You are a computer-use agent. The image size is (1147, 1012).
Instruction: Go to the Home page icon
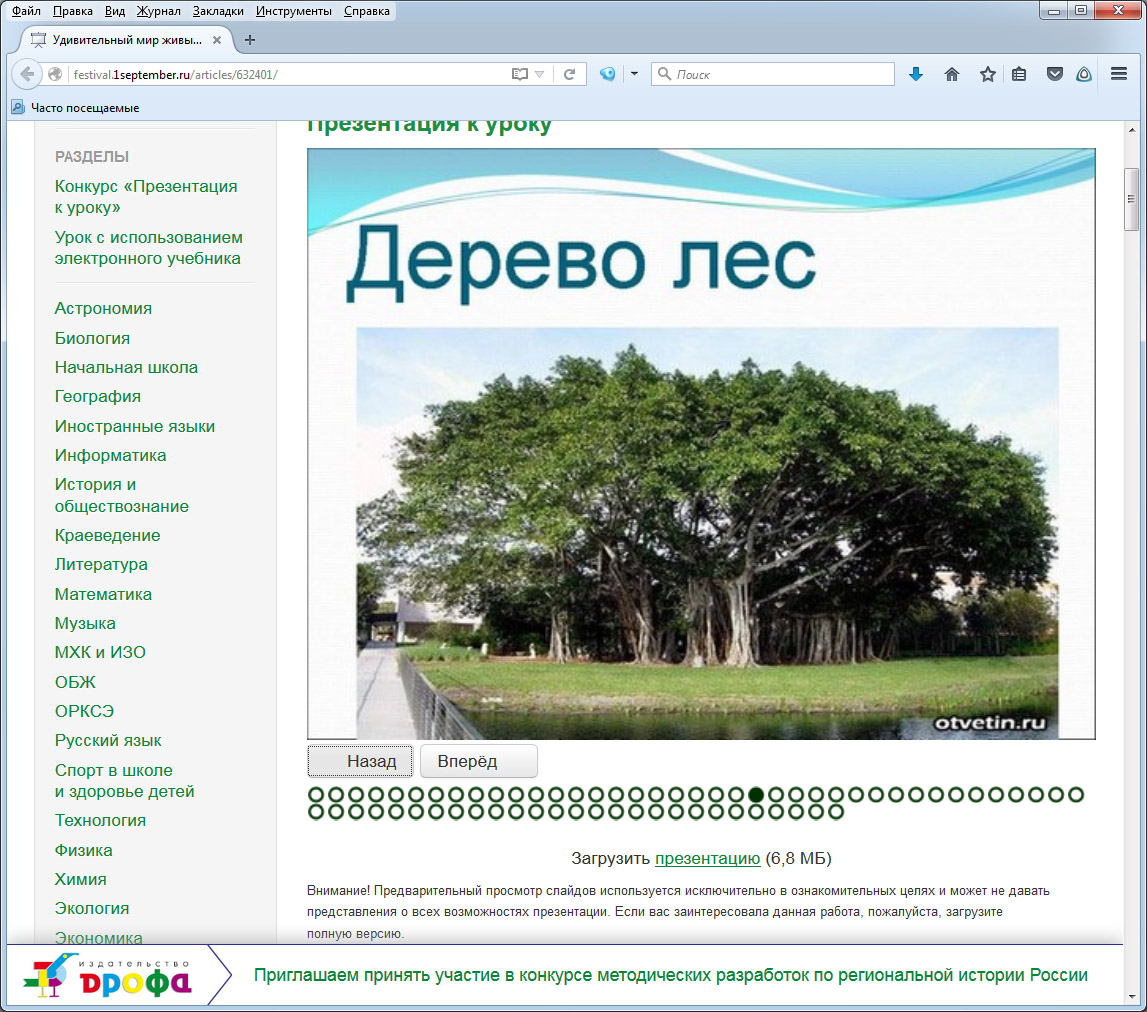(952, 75)
